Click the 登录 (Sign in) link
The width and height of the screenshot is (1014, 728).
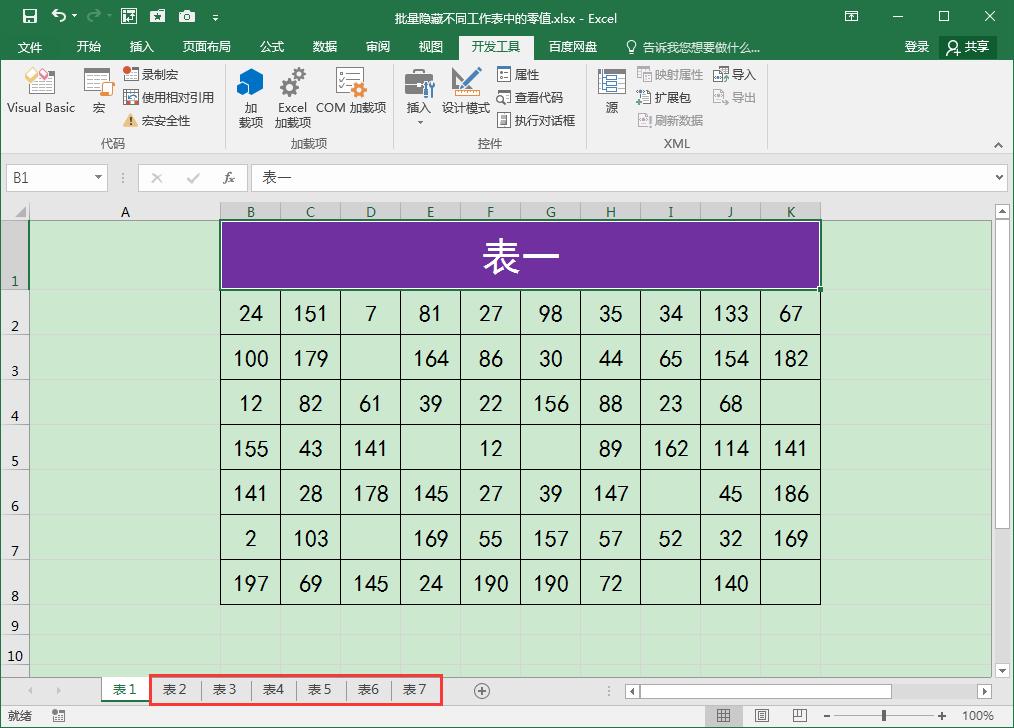tap(916, 46)
